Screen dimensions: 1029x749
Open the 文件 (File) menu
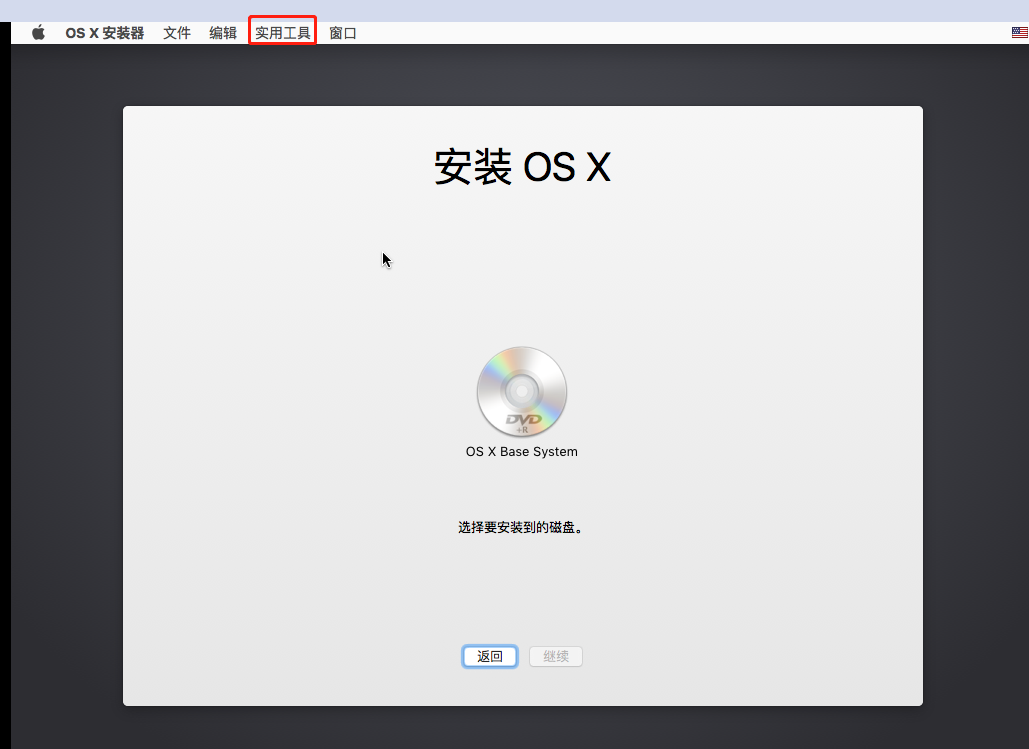[x=177, y=31]
